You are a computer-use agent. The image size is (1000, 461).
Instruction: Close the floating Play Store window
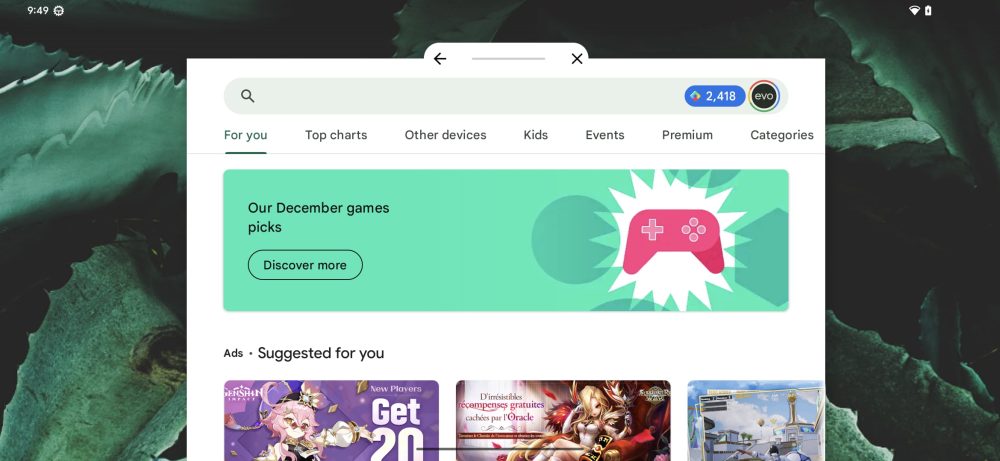pyautogui.click(x=577, y=59)
